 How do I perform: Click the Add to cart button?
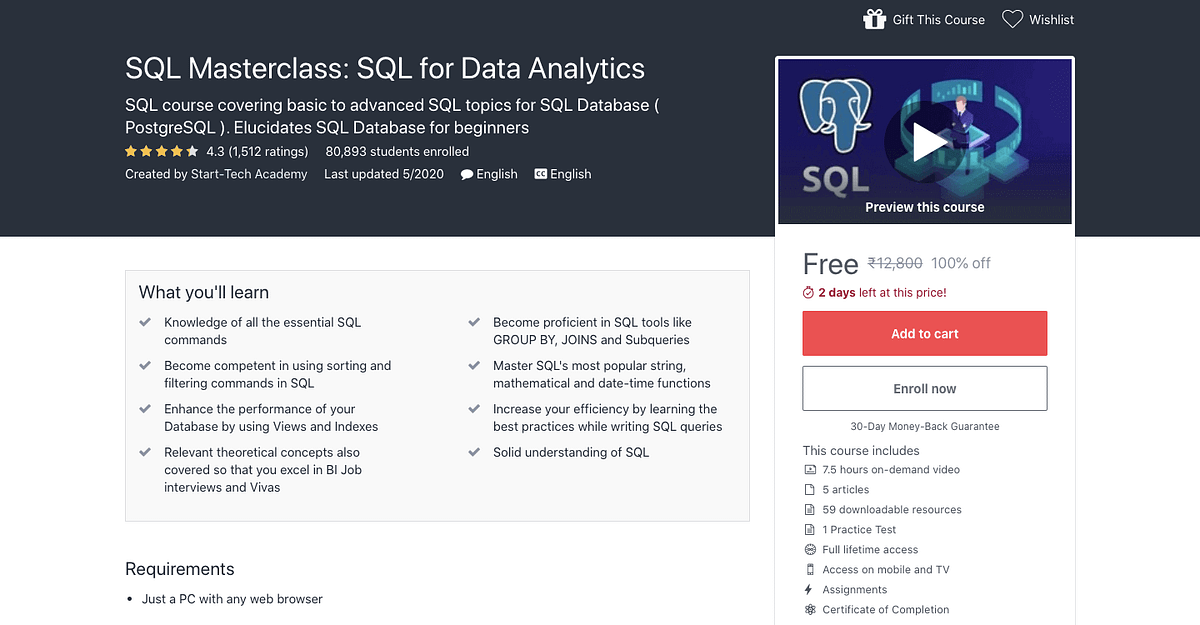tap(924, 333)
